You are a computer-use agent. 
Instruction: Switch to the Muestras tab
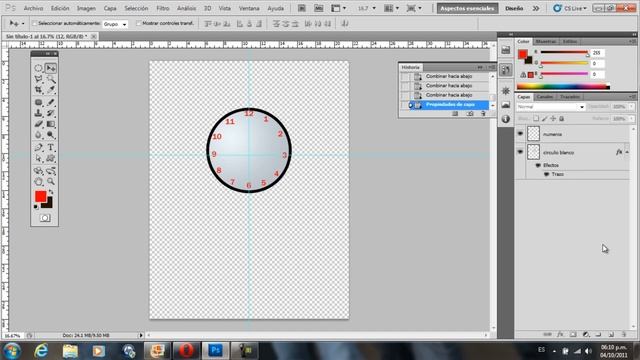click(x=545, y=42)
